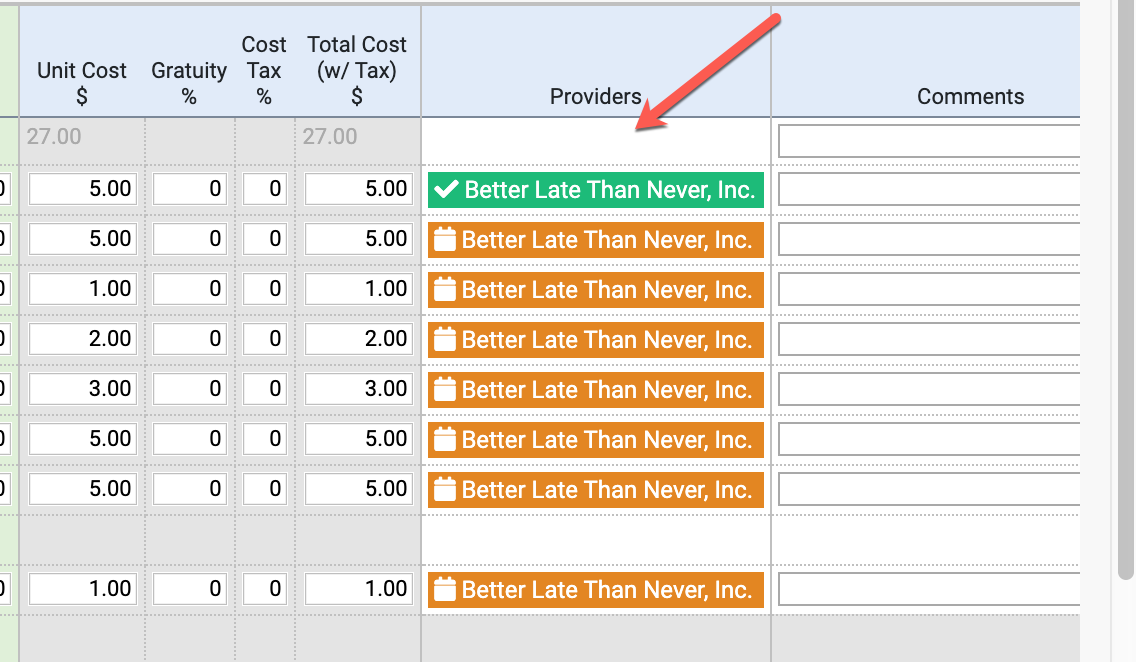Click the Total Cost (w/ Tax) $ column header

357,70
